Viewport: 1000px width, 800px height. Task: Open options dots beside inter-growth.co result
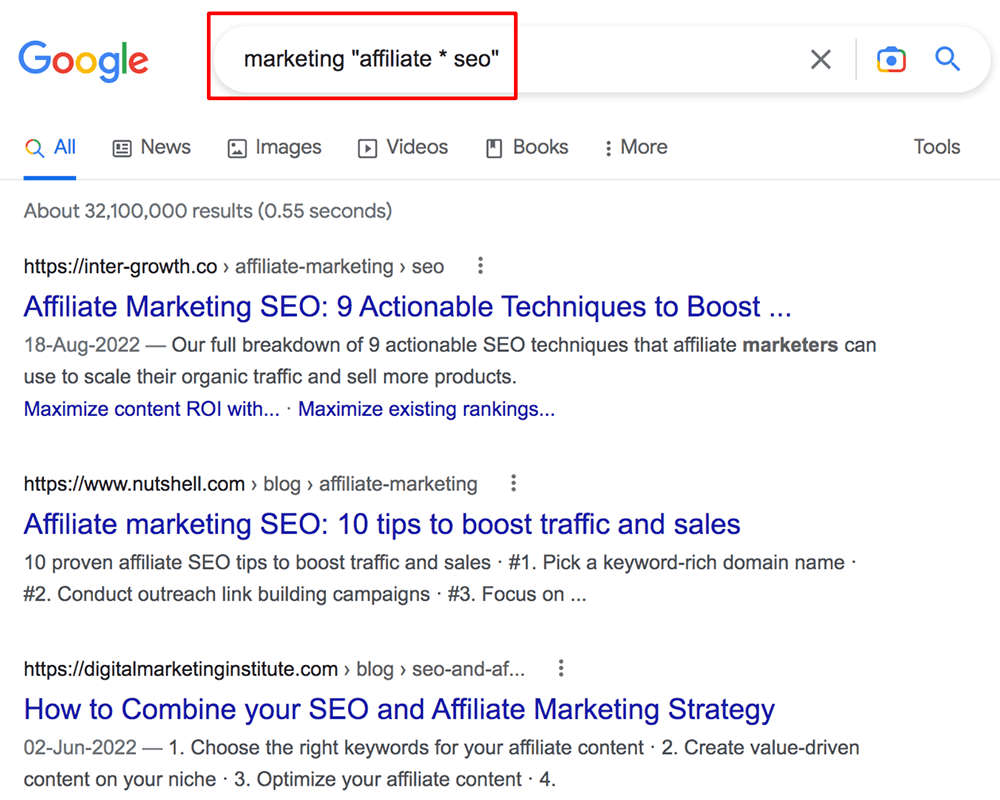[480, 265]
